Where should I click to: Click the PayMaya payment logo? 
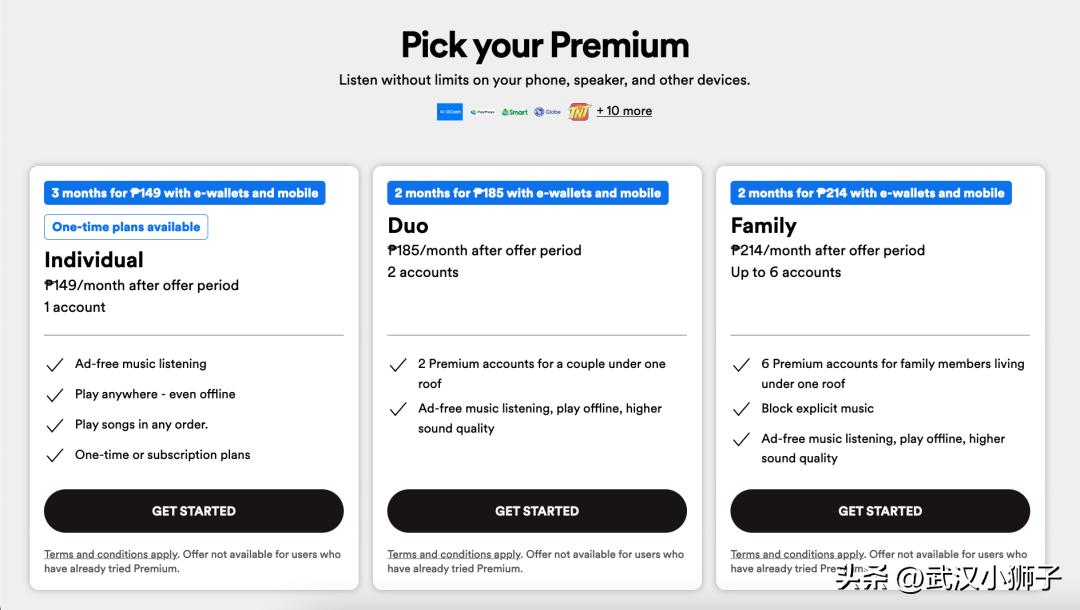482,112
